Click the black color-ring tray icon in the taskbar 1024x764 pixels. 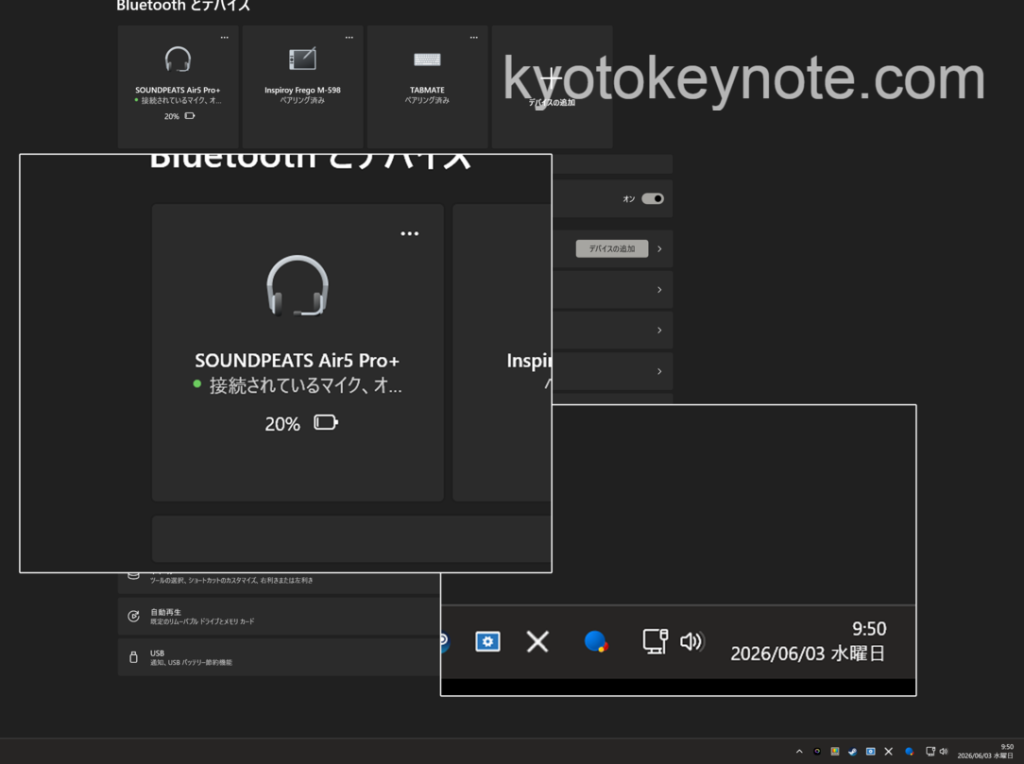click(817, 752)
